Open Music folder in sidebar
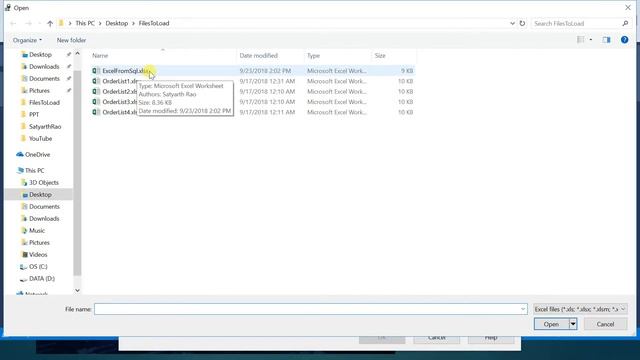 [37, 231]
